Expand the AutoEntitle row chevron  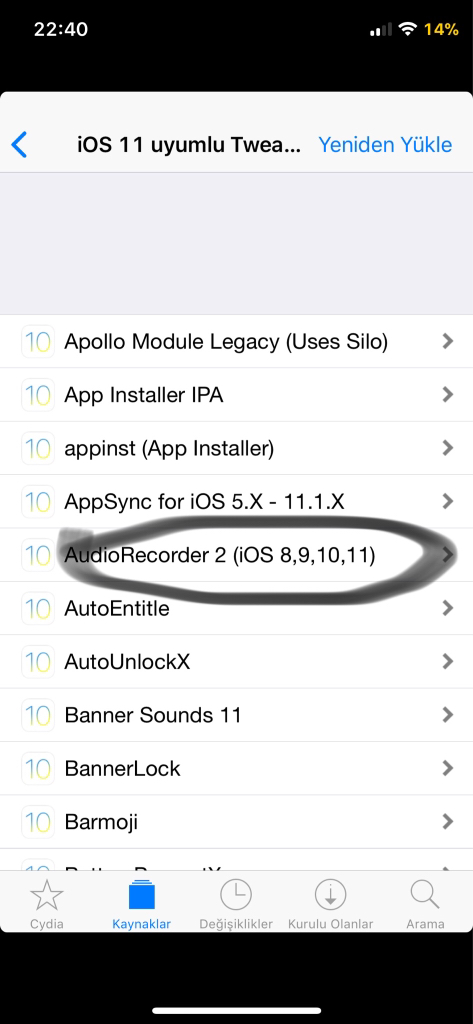(x=448, y=608)
